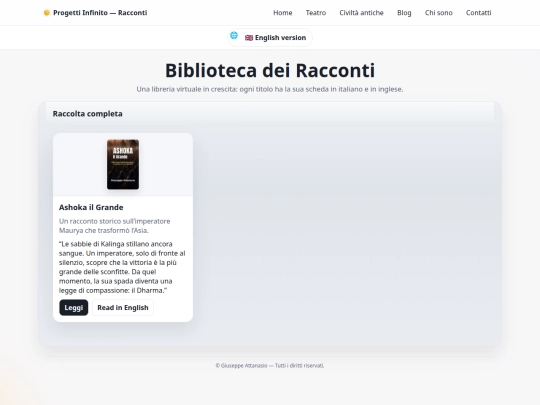Click the 'Una libreria virtuale in crescita' subtitle
The image size is (540, 405).
(270, 89)
